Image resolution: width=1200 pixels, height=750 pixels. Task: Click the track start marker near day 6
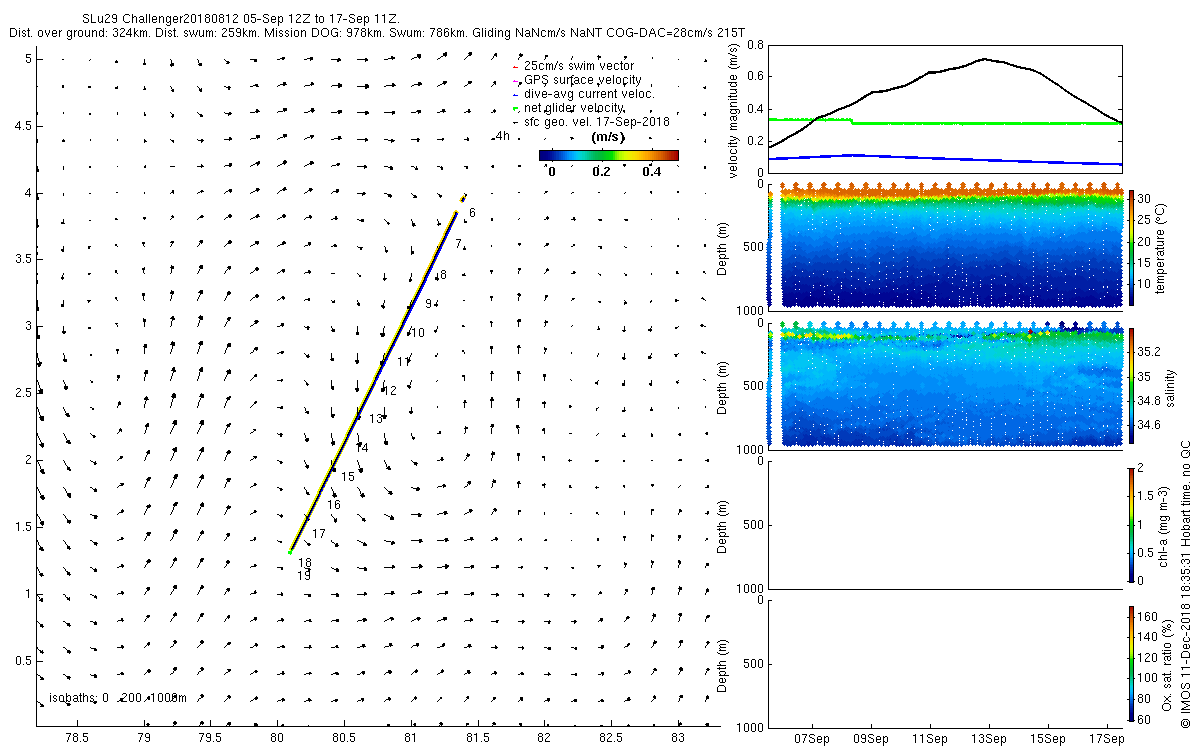tap(463, 198)
